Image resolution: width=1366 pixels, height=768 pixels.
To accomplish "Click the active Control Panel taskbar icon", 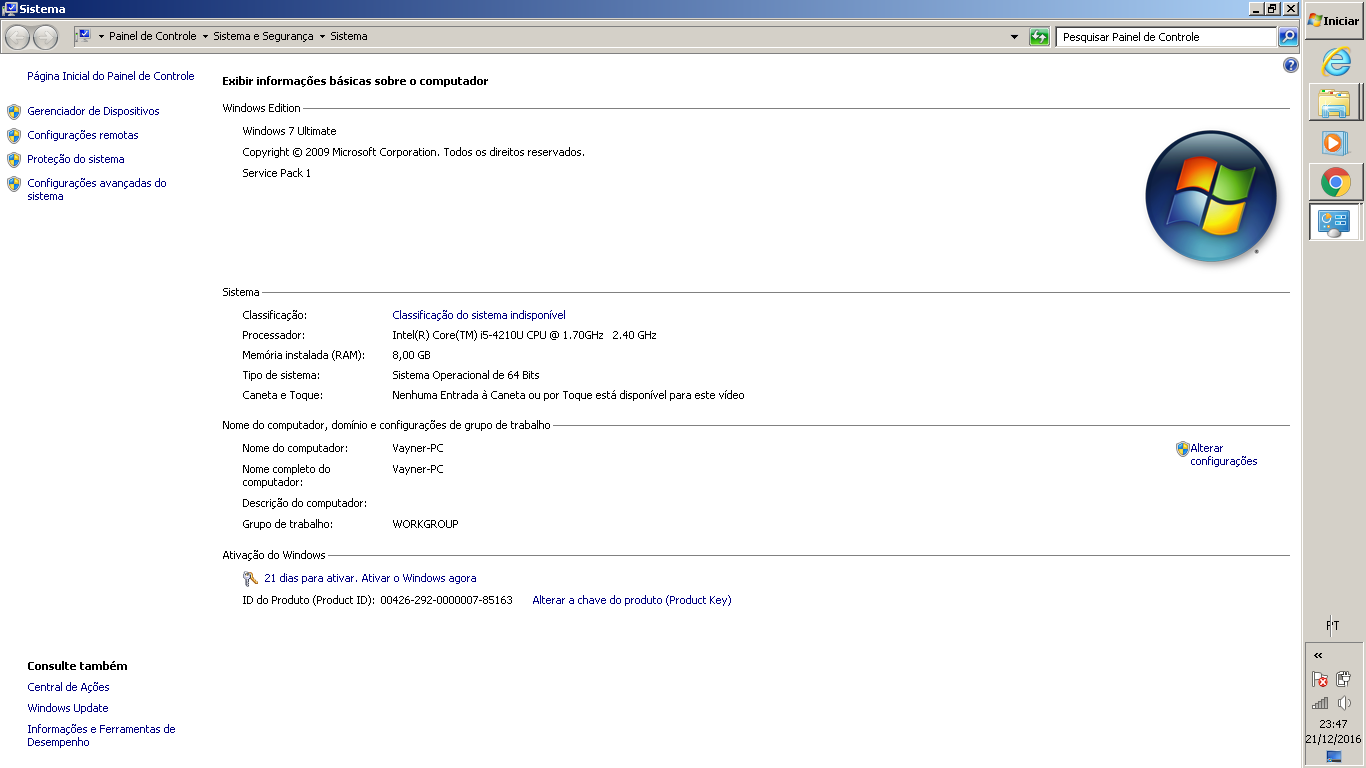I will (1335, 222).
